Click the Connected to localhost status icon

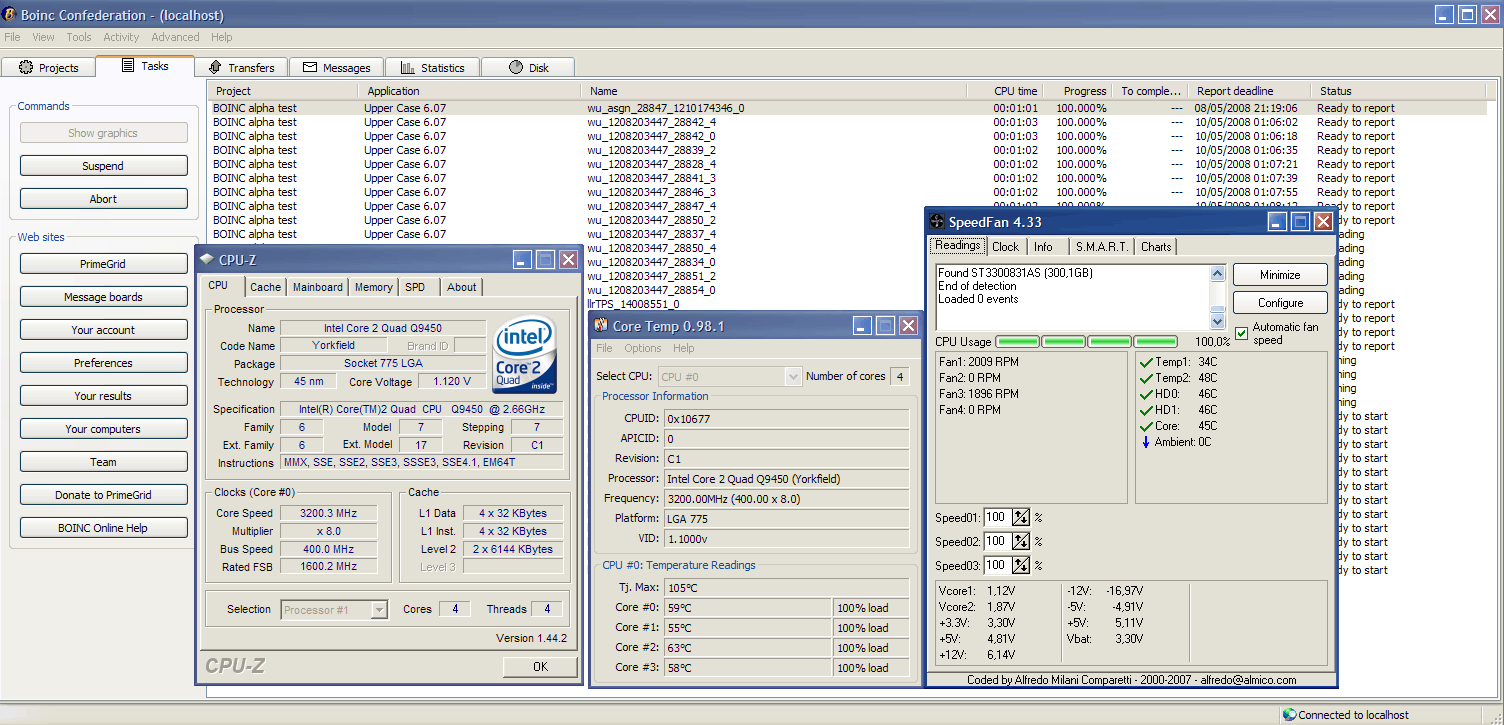click(x=1289, y=715)
